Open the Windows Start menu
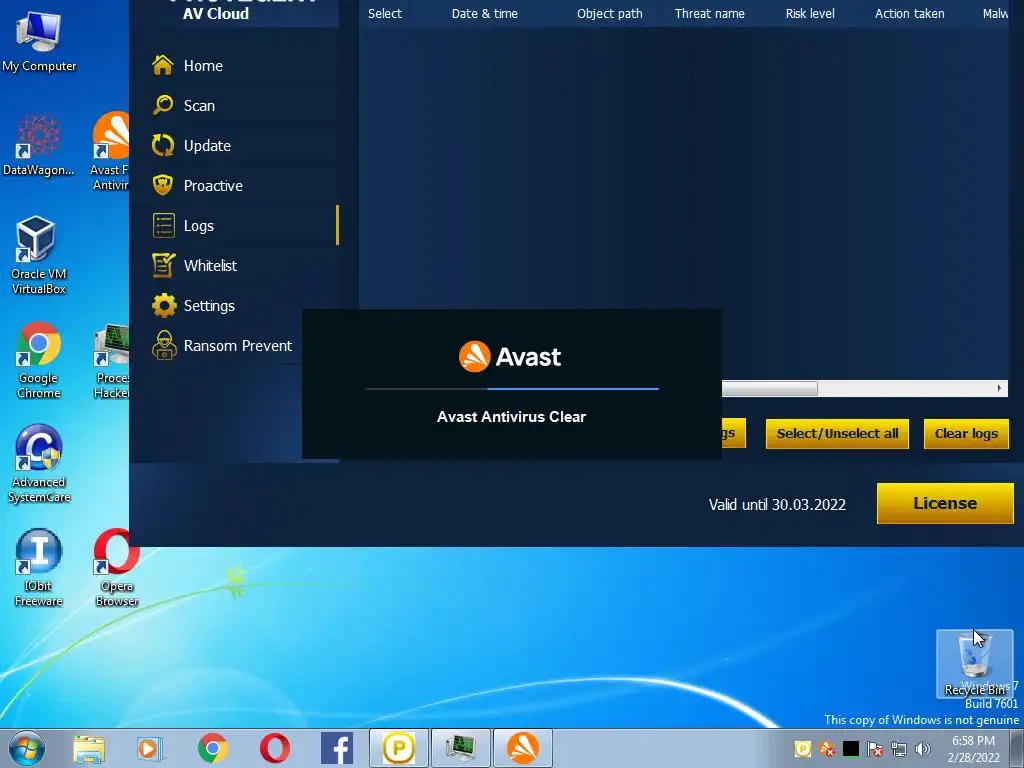This screenshot has width=1024, height=768. [26, 748]
